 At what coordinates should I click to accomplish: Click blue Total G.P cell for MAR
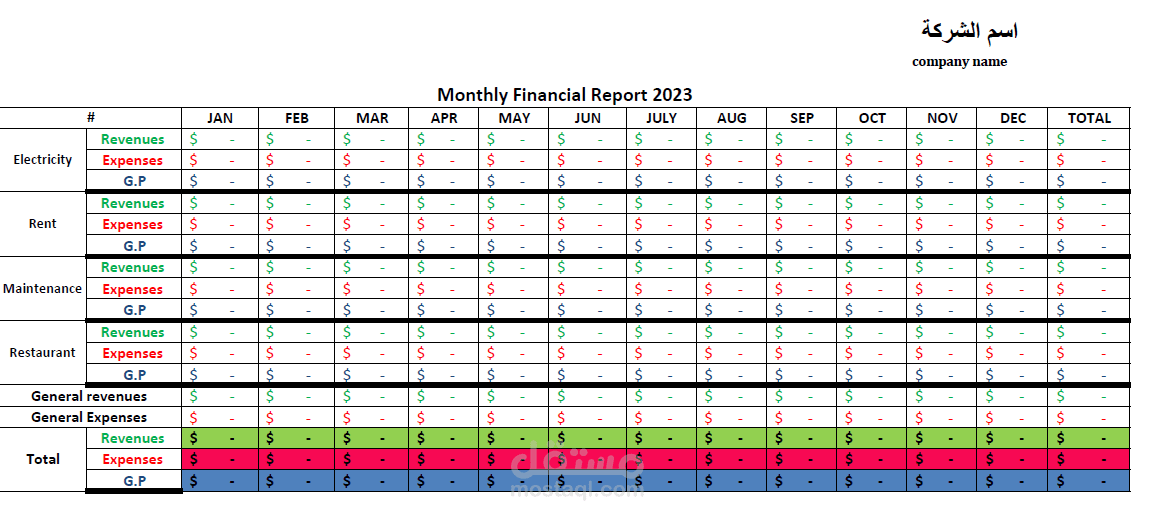[372, 481]
